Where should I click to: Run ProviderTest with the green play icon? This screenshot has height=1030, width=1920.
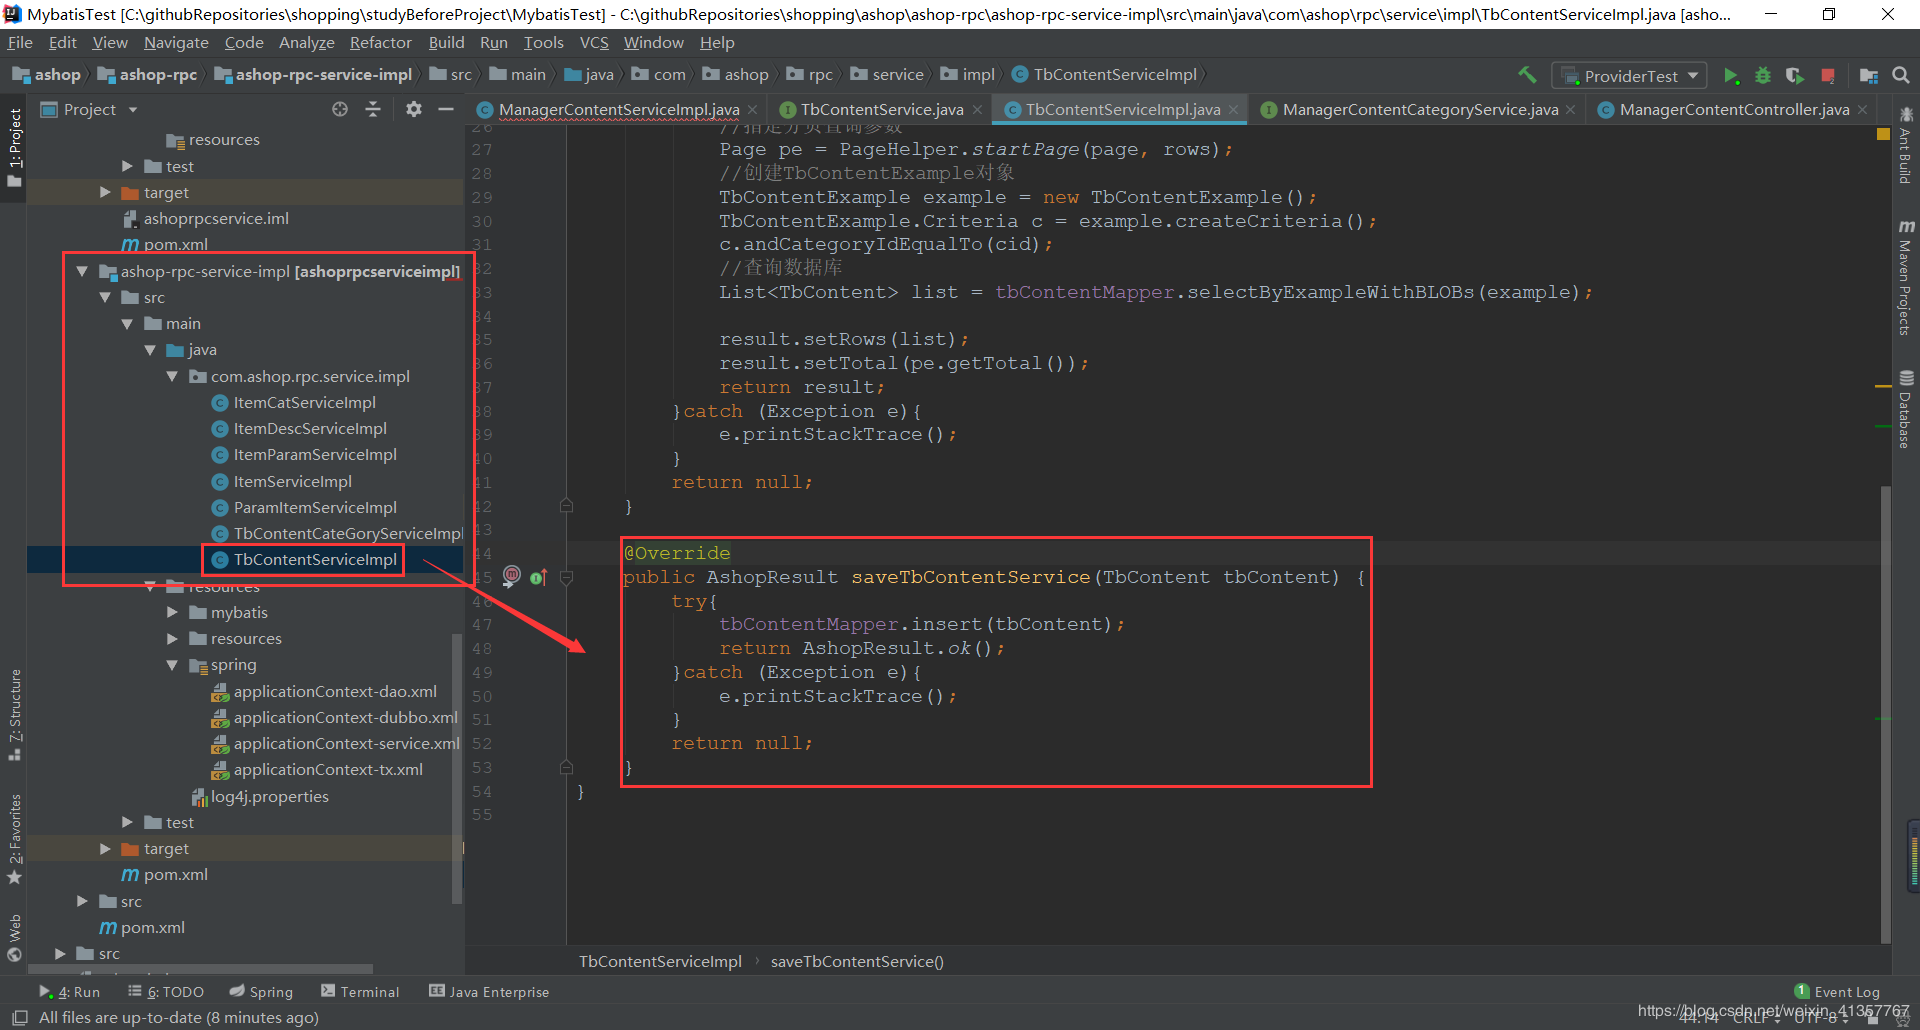tap(1731, 76)
